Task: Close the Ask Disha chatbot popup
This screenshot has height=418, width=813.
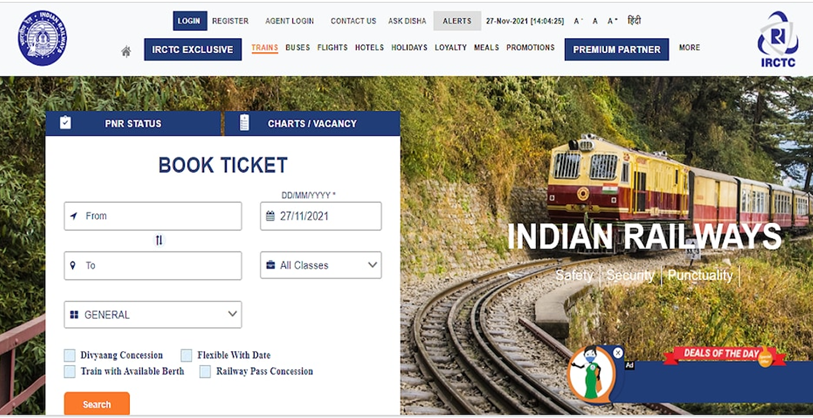Action: coord(618,353)
